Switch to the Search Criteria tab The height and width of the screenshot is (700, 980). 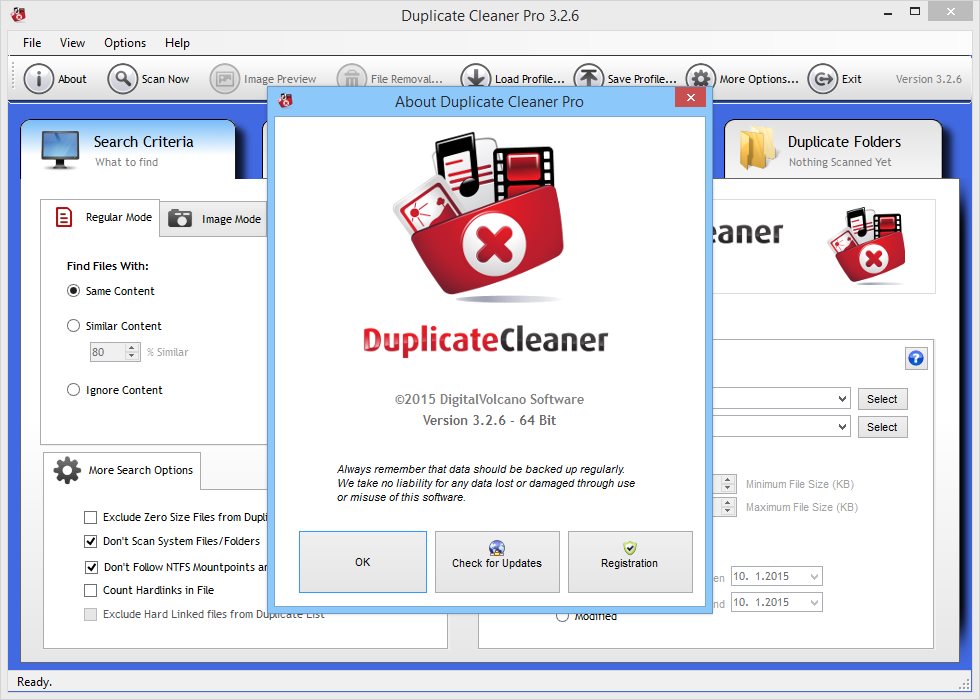[x=129, y=150]
